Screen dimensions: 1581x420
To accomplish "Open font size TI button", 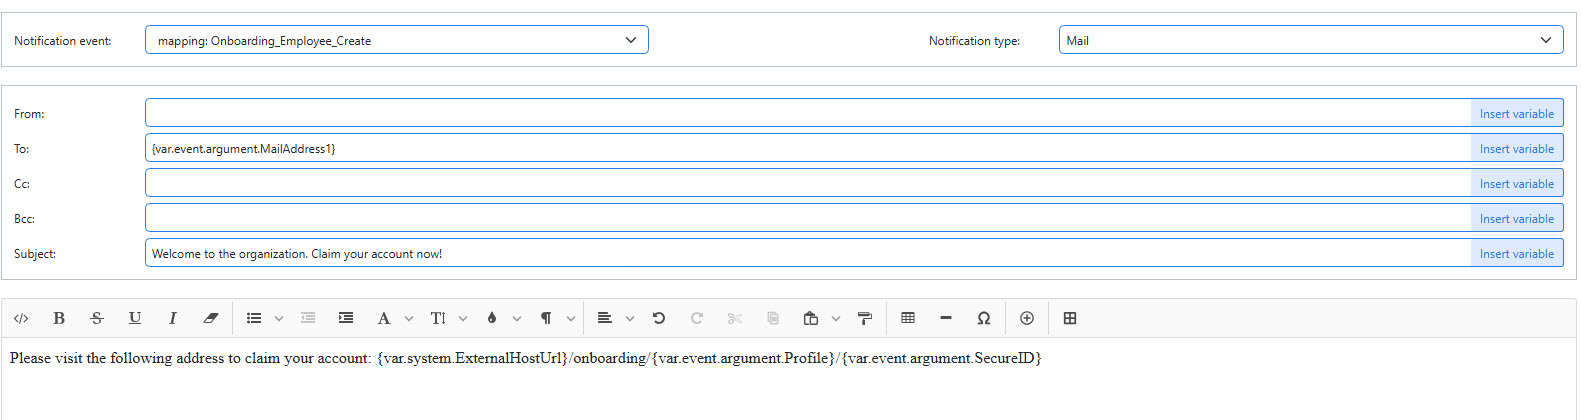I will tap(438, 318).
